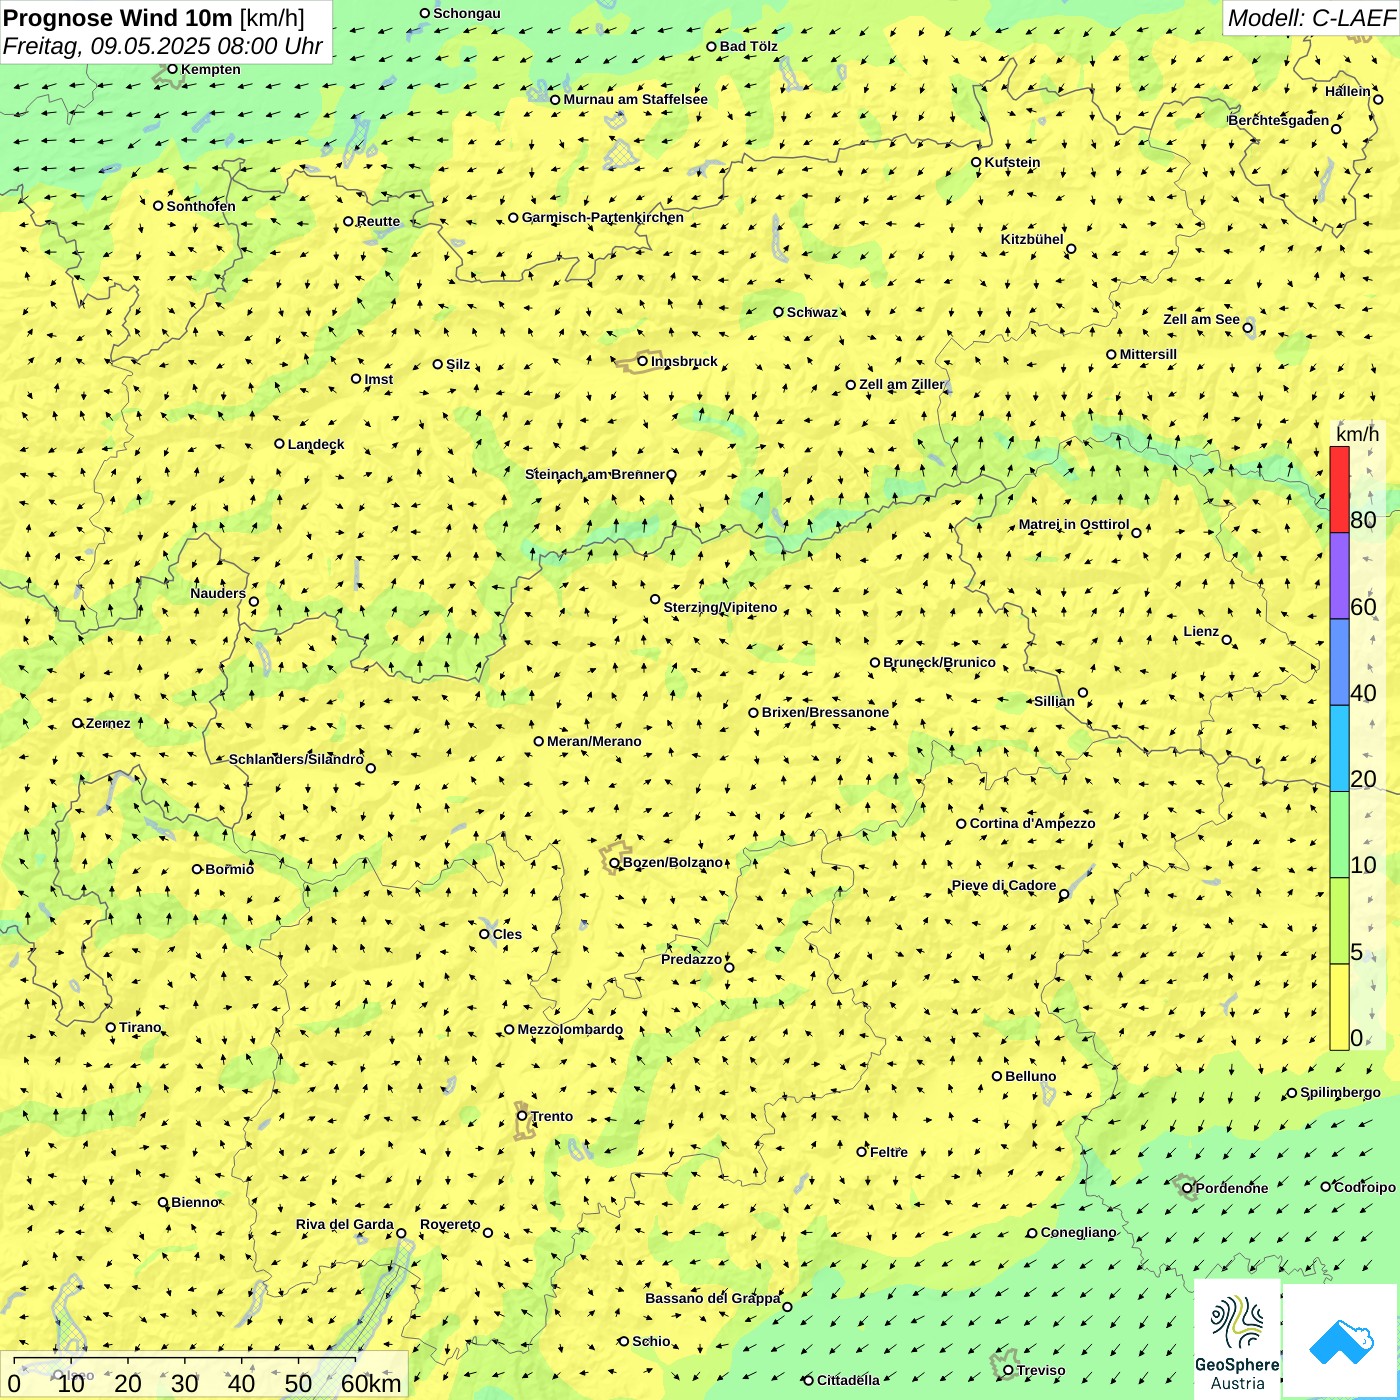The width and height of the screenshot is (1400, 1400).
Task: Click the 'Brixen/Bressanone' label
Action: tap(825, 712)
